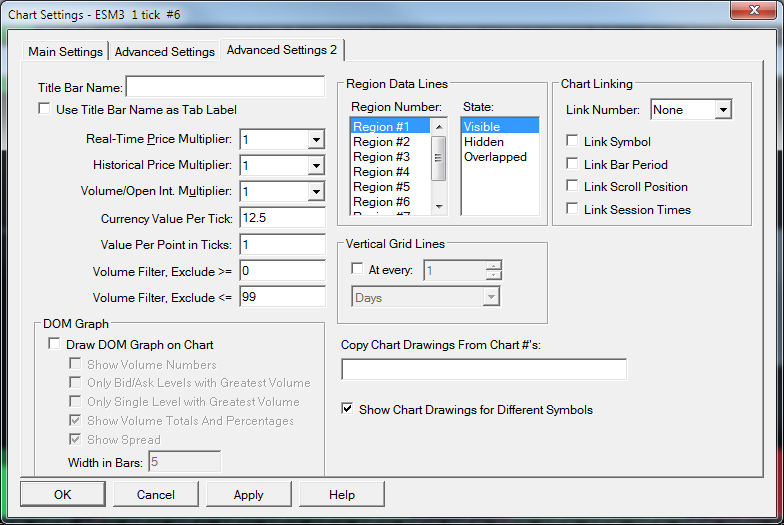Close the Chart Settings dialog
784x525 pixels.
coord(754,10)
